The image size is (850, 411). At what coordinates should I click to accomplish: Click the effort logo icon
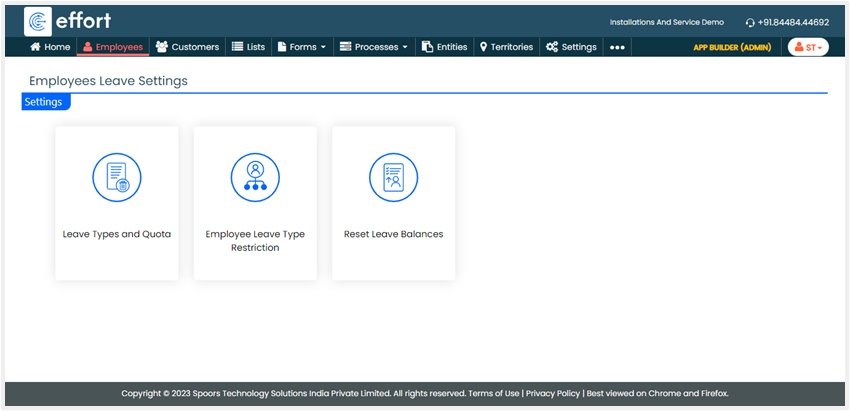(x=38, y=21)
